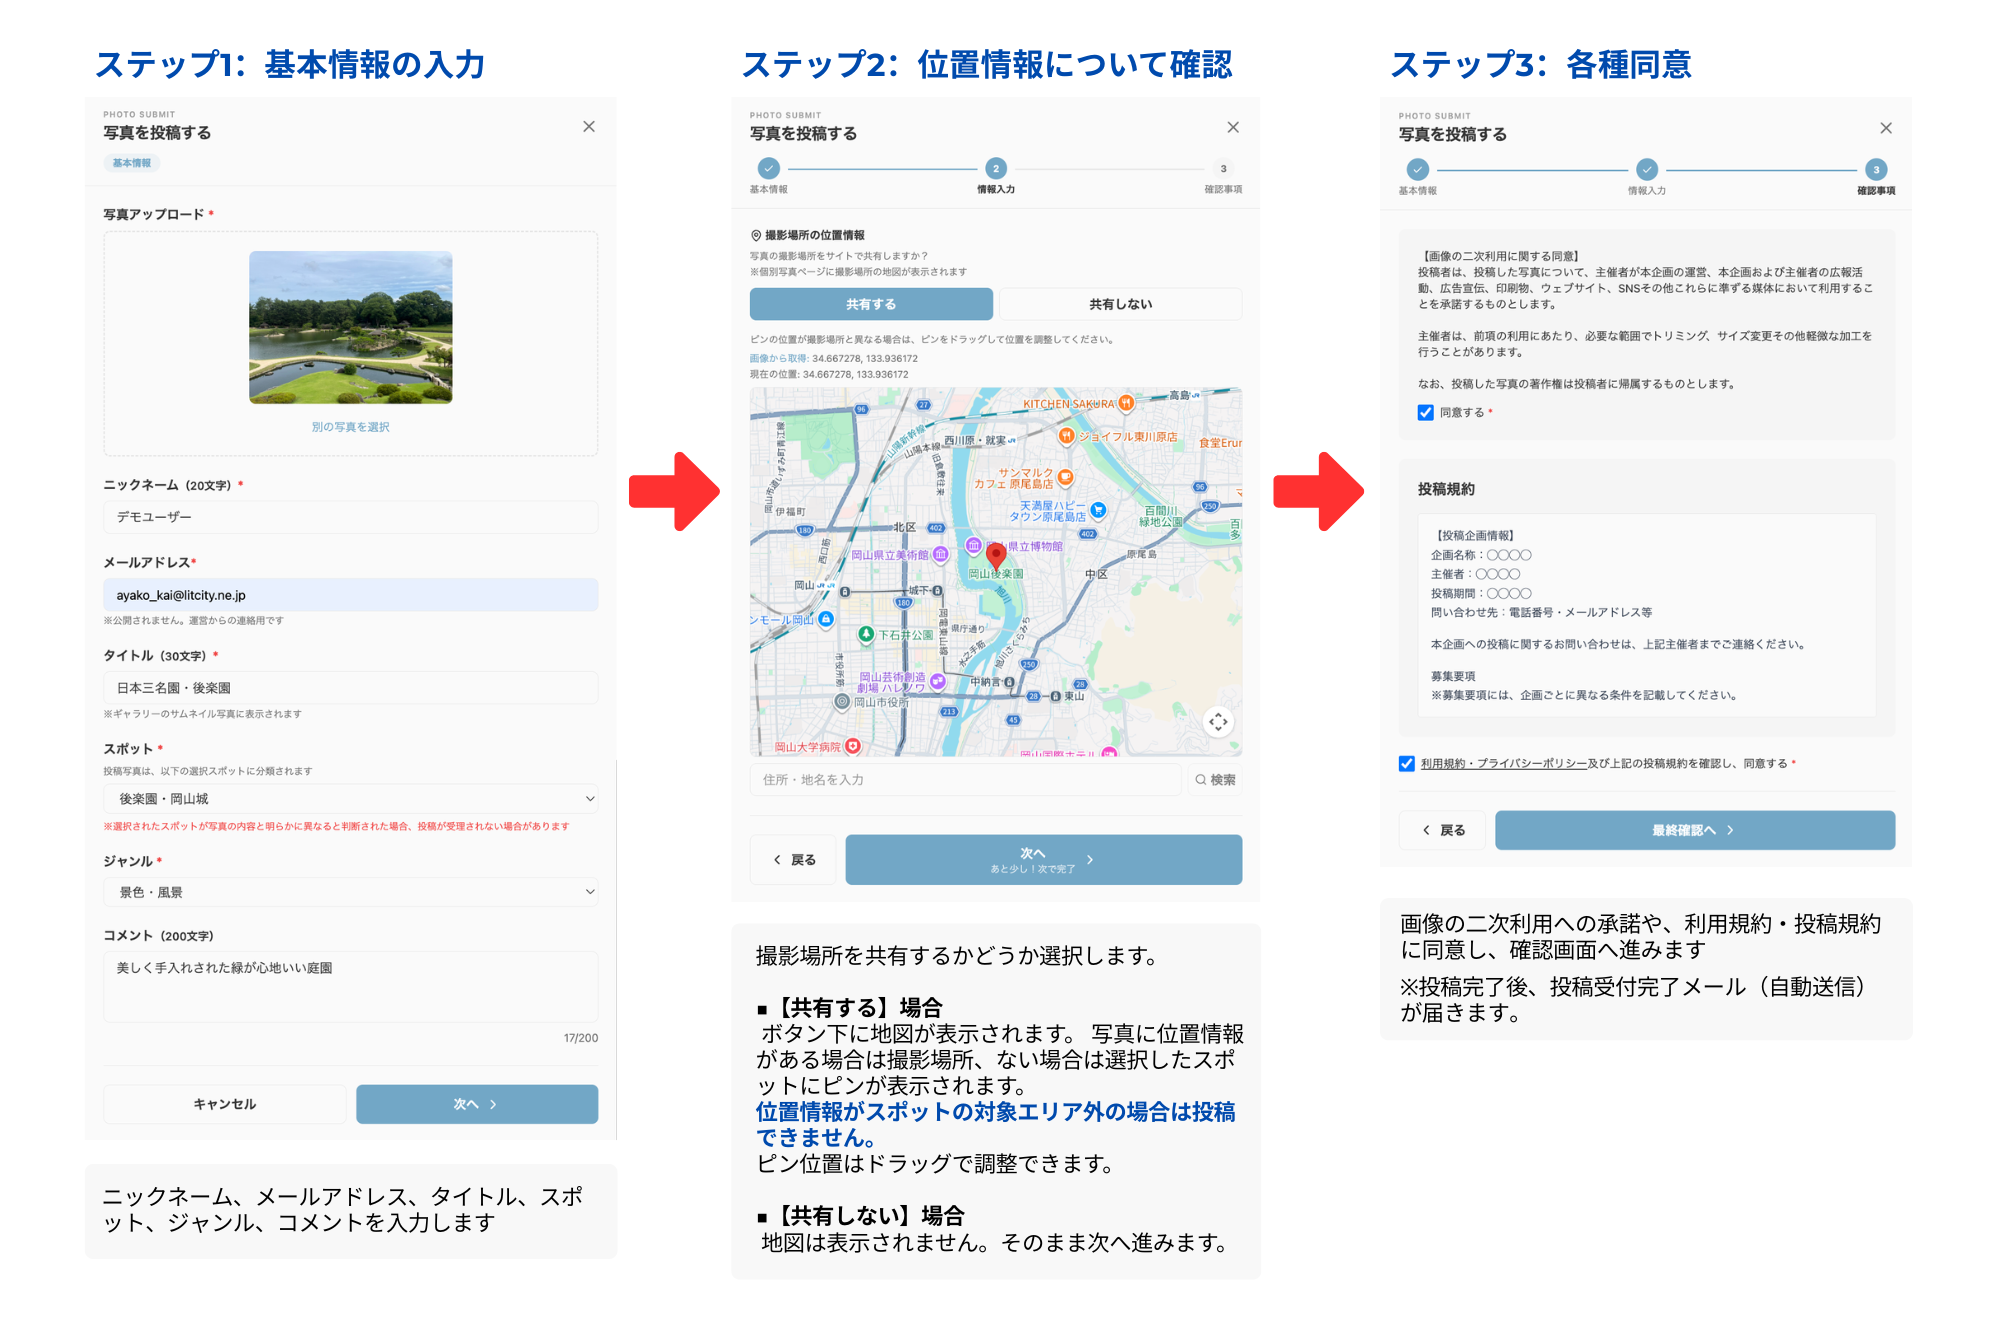The width and height of the screenshot is (2000, 1333).
Task: Open the spot dropdown 後楽園・岡山城
Action: (351, 799)
